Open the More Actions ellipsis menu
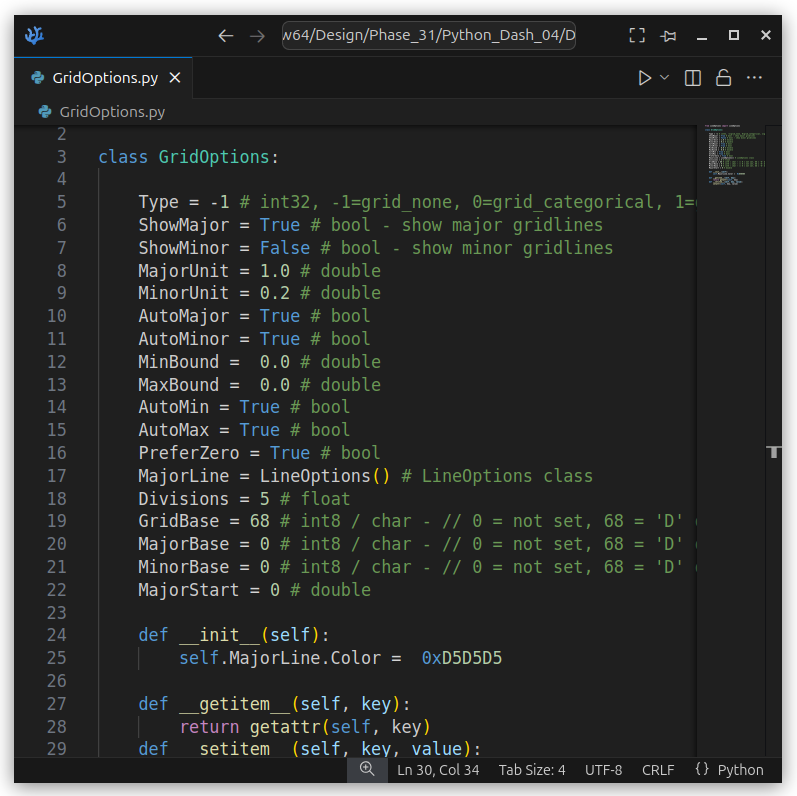 click(754, 78)
